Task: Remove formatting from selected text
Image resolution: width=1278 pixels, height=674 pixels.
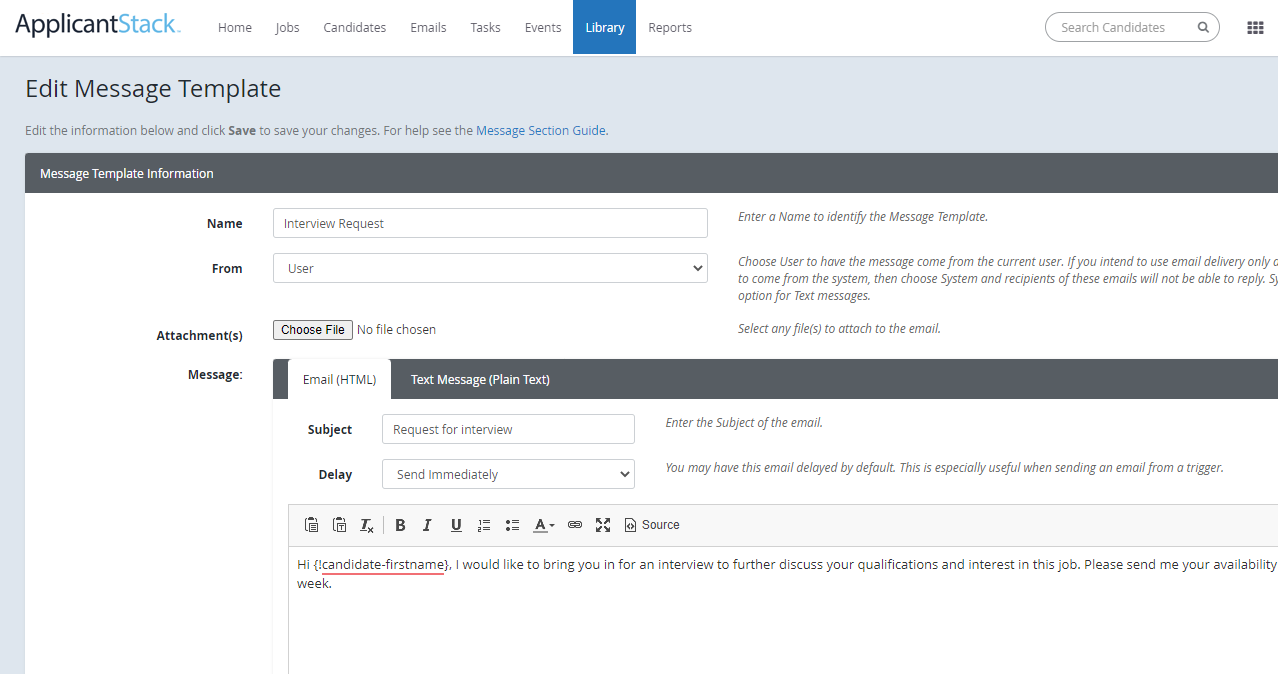Action: coord(367,524)
